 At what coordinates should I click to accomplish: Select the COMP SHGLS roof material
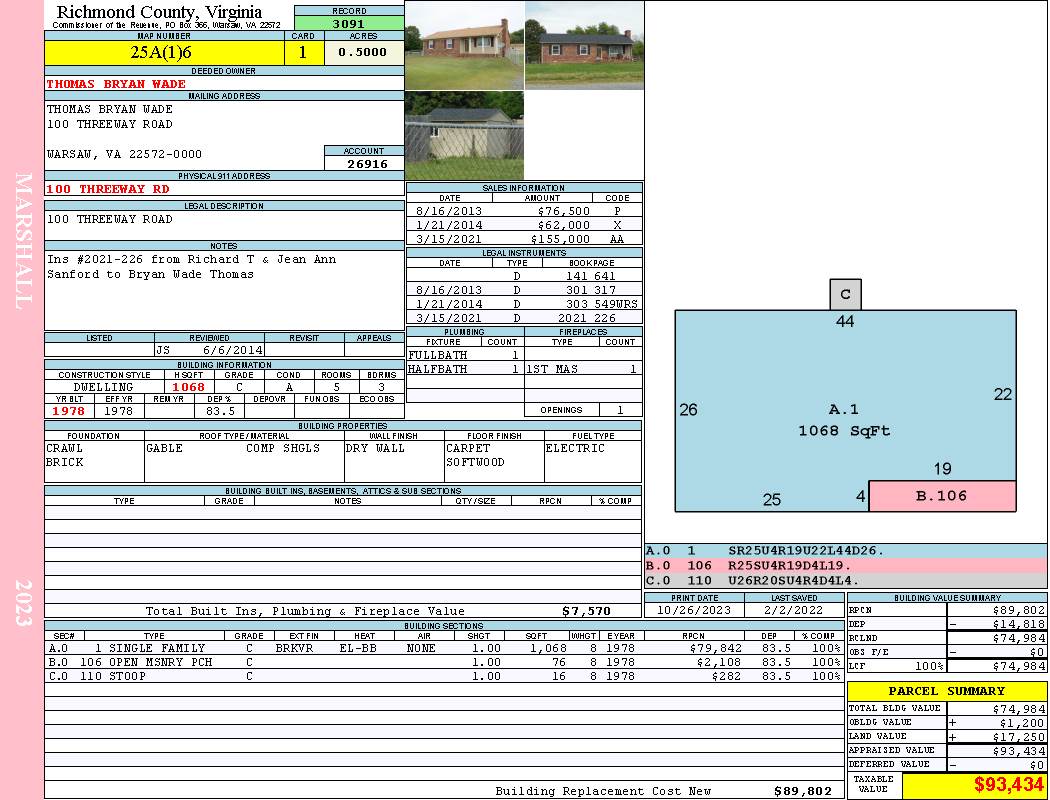[283, 448]
